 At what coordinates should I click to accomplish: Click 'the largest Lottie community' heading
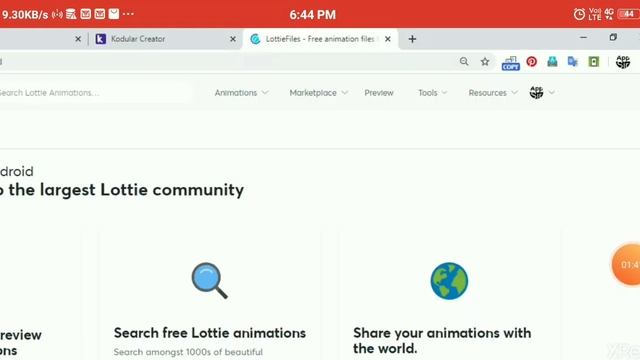126,190
